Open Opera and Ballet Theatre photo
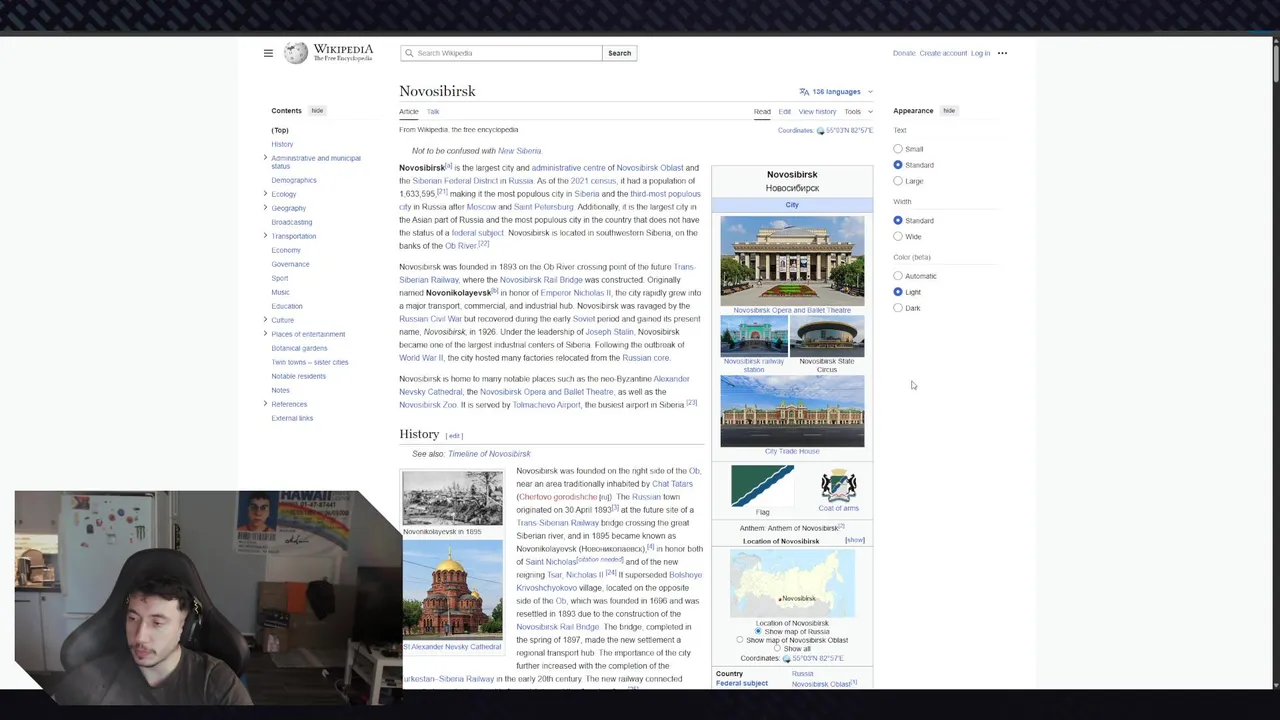The image size is (1280, 720). [792, 260]
